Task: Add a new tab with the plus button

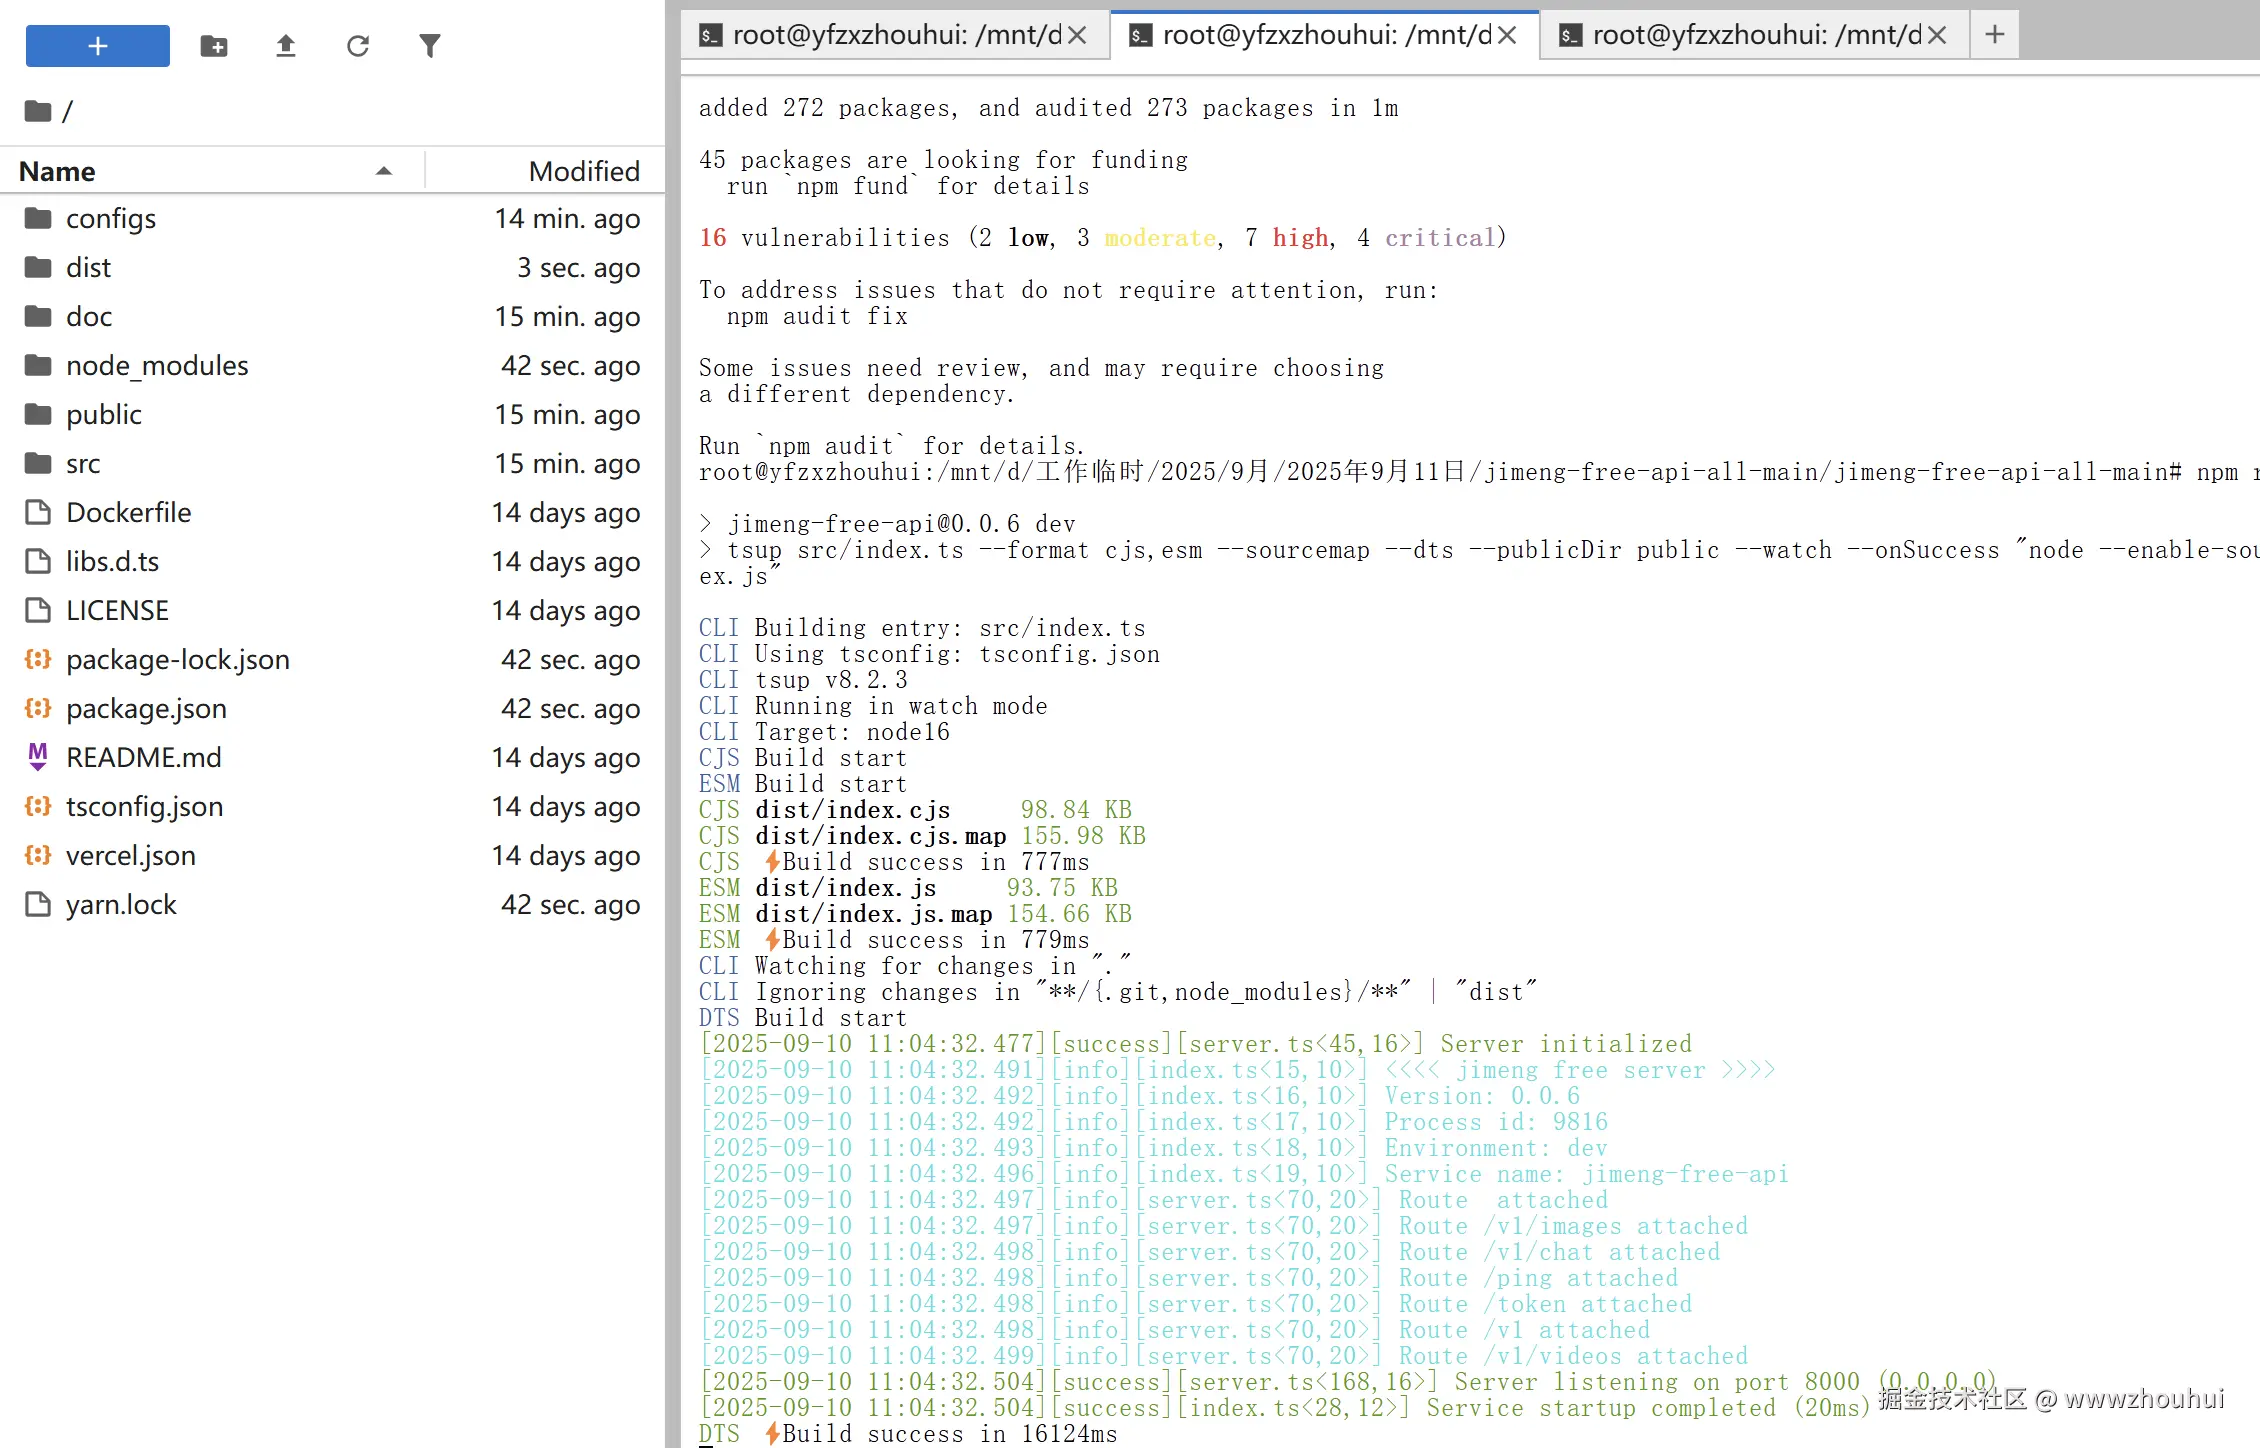Action: coord(1995,35)
